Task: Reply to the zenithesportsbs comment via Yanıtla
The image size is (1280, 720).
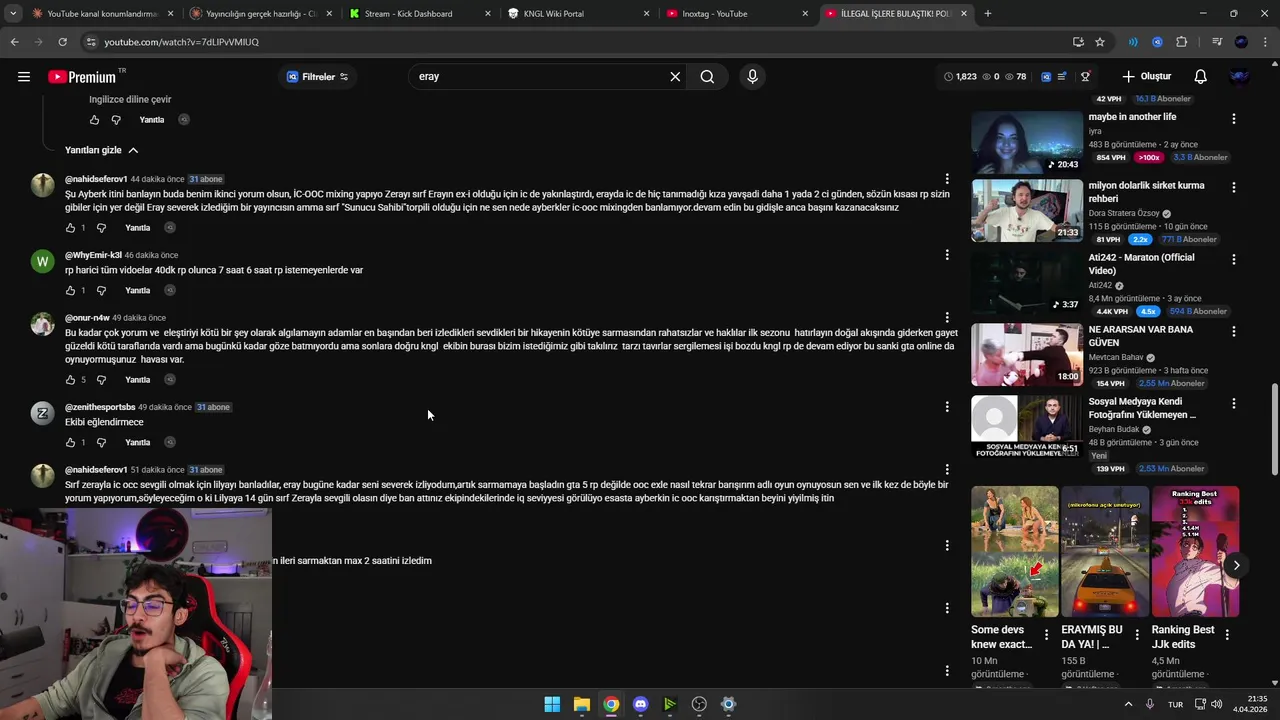Action: (138, 443)
